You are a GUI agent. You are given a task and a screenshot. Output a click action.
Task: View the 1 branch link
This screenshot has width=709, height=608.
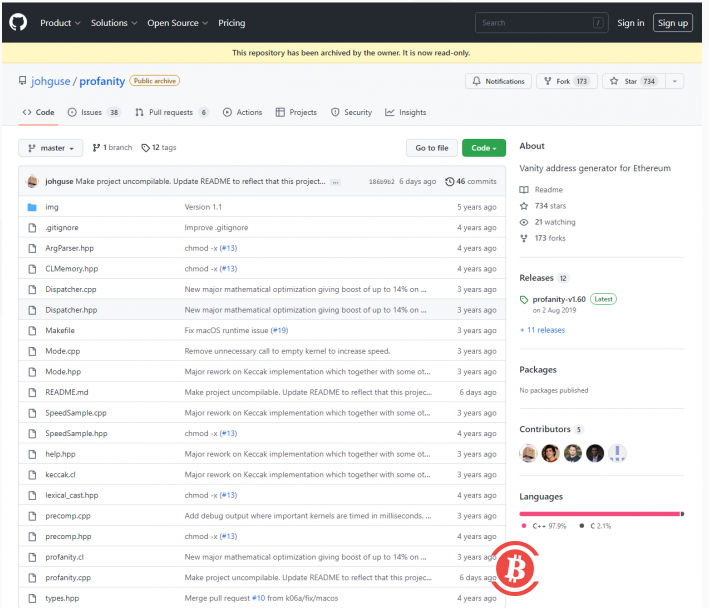(x=112, y=148)
